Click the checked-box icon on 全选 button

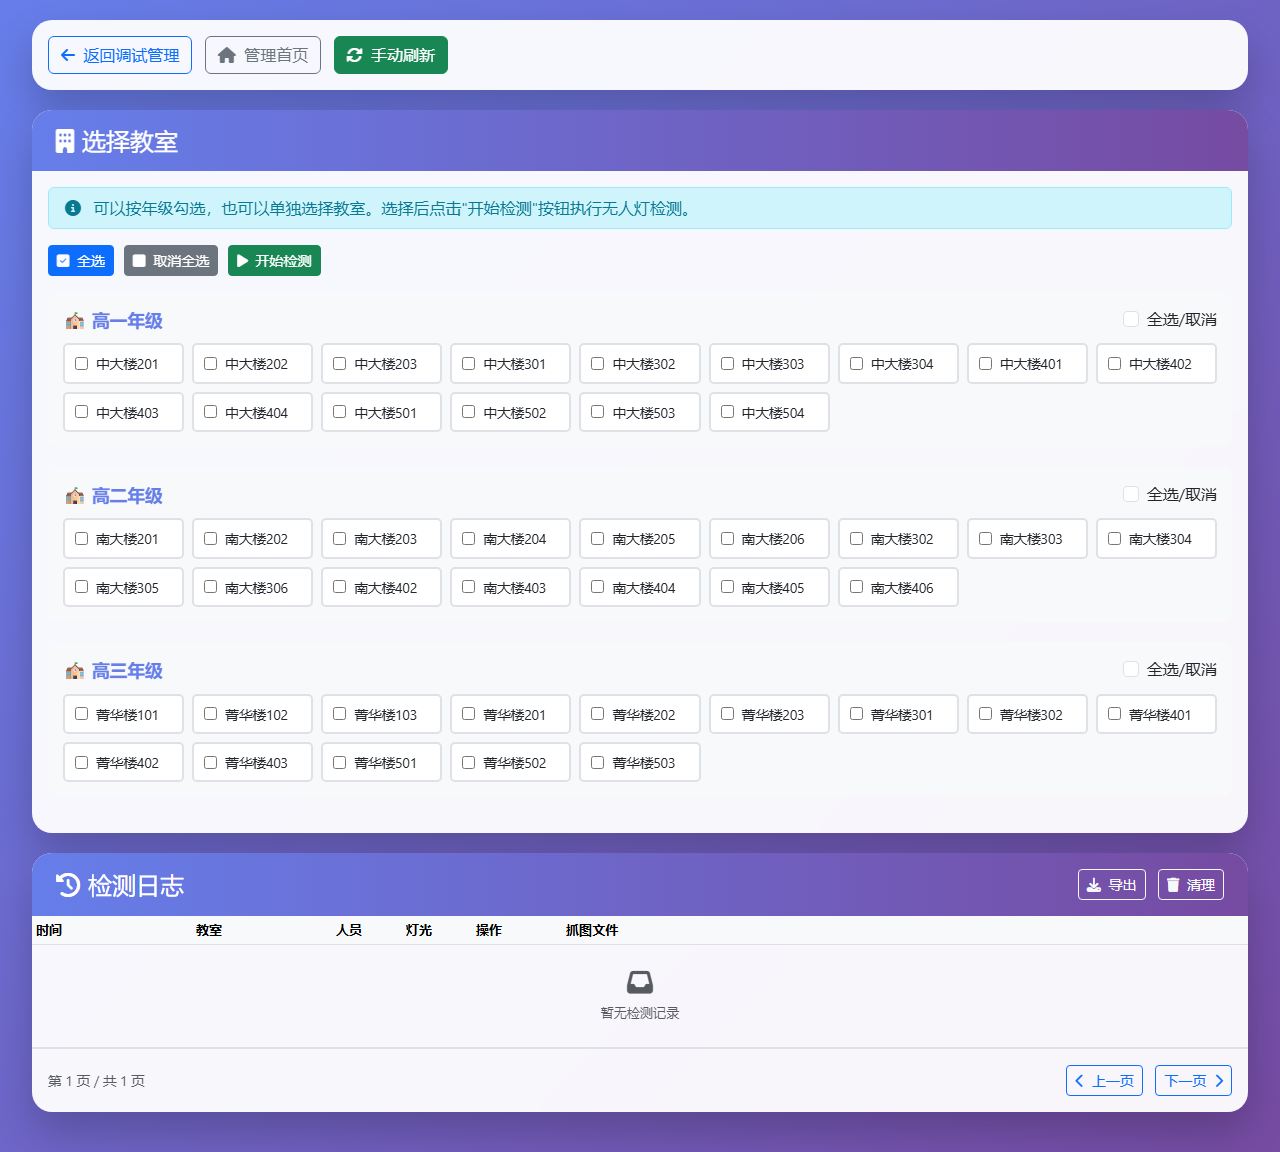pos(63,261)
